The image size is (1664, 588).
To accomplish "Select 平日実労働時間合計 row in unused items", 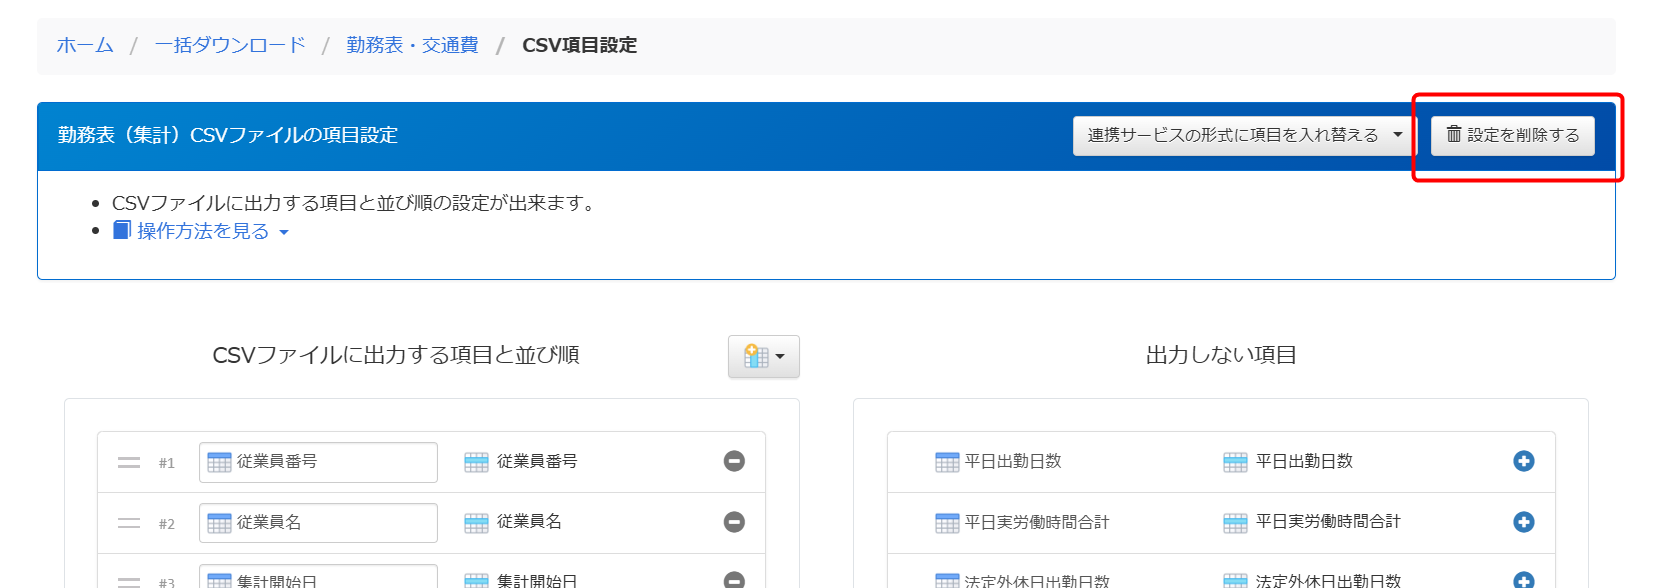I will 1221,523.
